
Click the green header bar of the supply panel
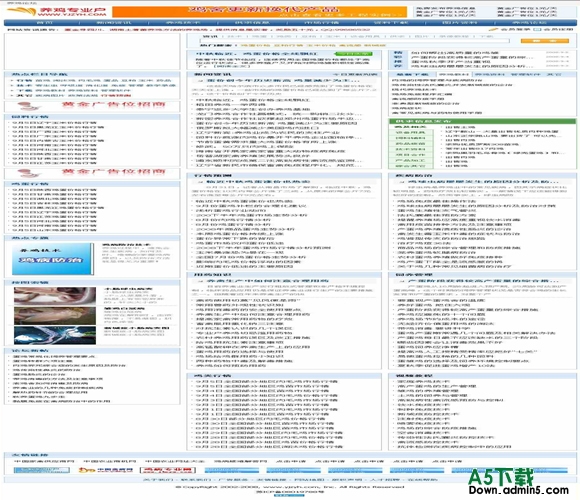point(482,121)
